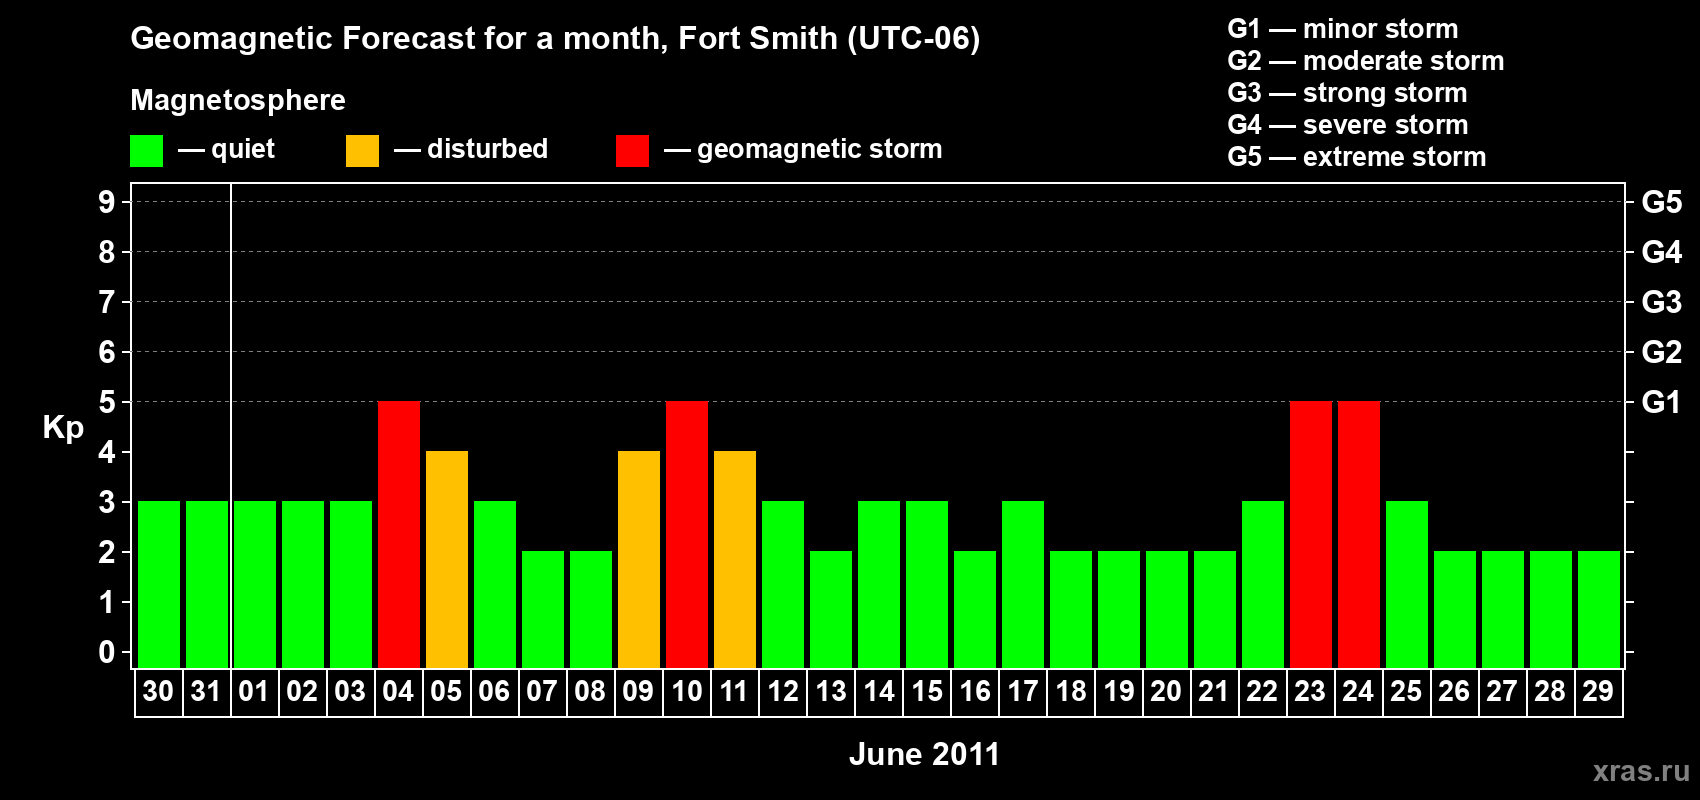Click Kp value 5 on left axis
The height and width of the screenshot is (800, 1700).
(107, 402)
